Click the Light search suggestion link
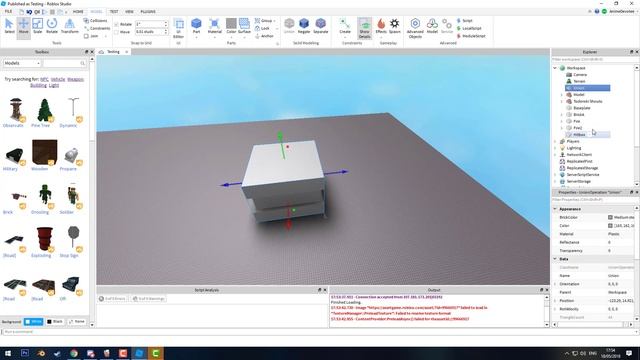The image size is (640, 360). 54,85
